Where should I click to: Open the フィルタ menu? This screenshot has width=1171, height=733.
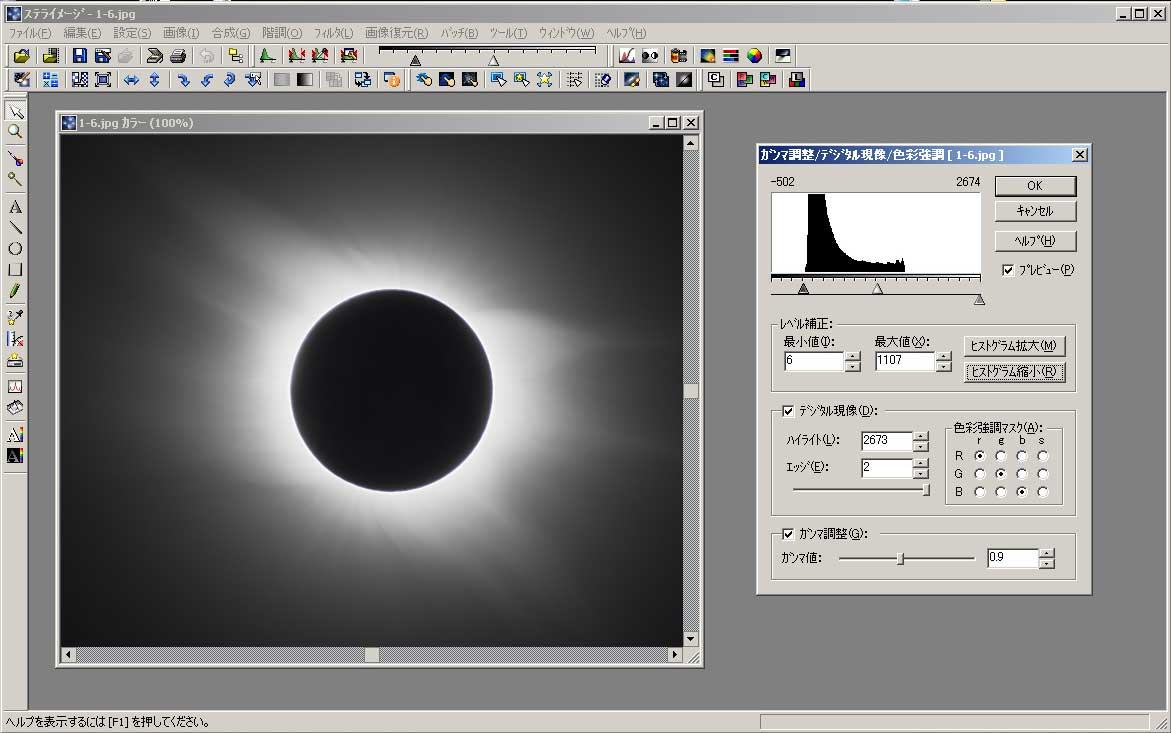[333, 33]
